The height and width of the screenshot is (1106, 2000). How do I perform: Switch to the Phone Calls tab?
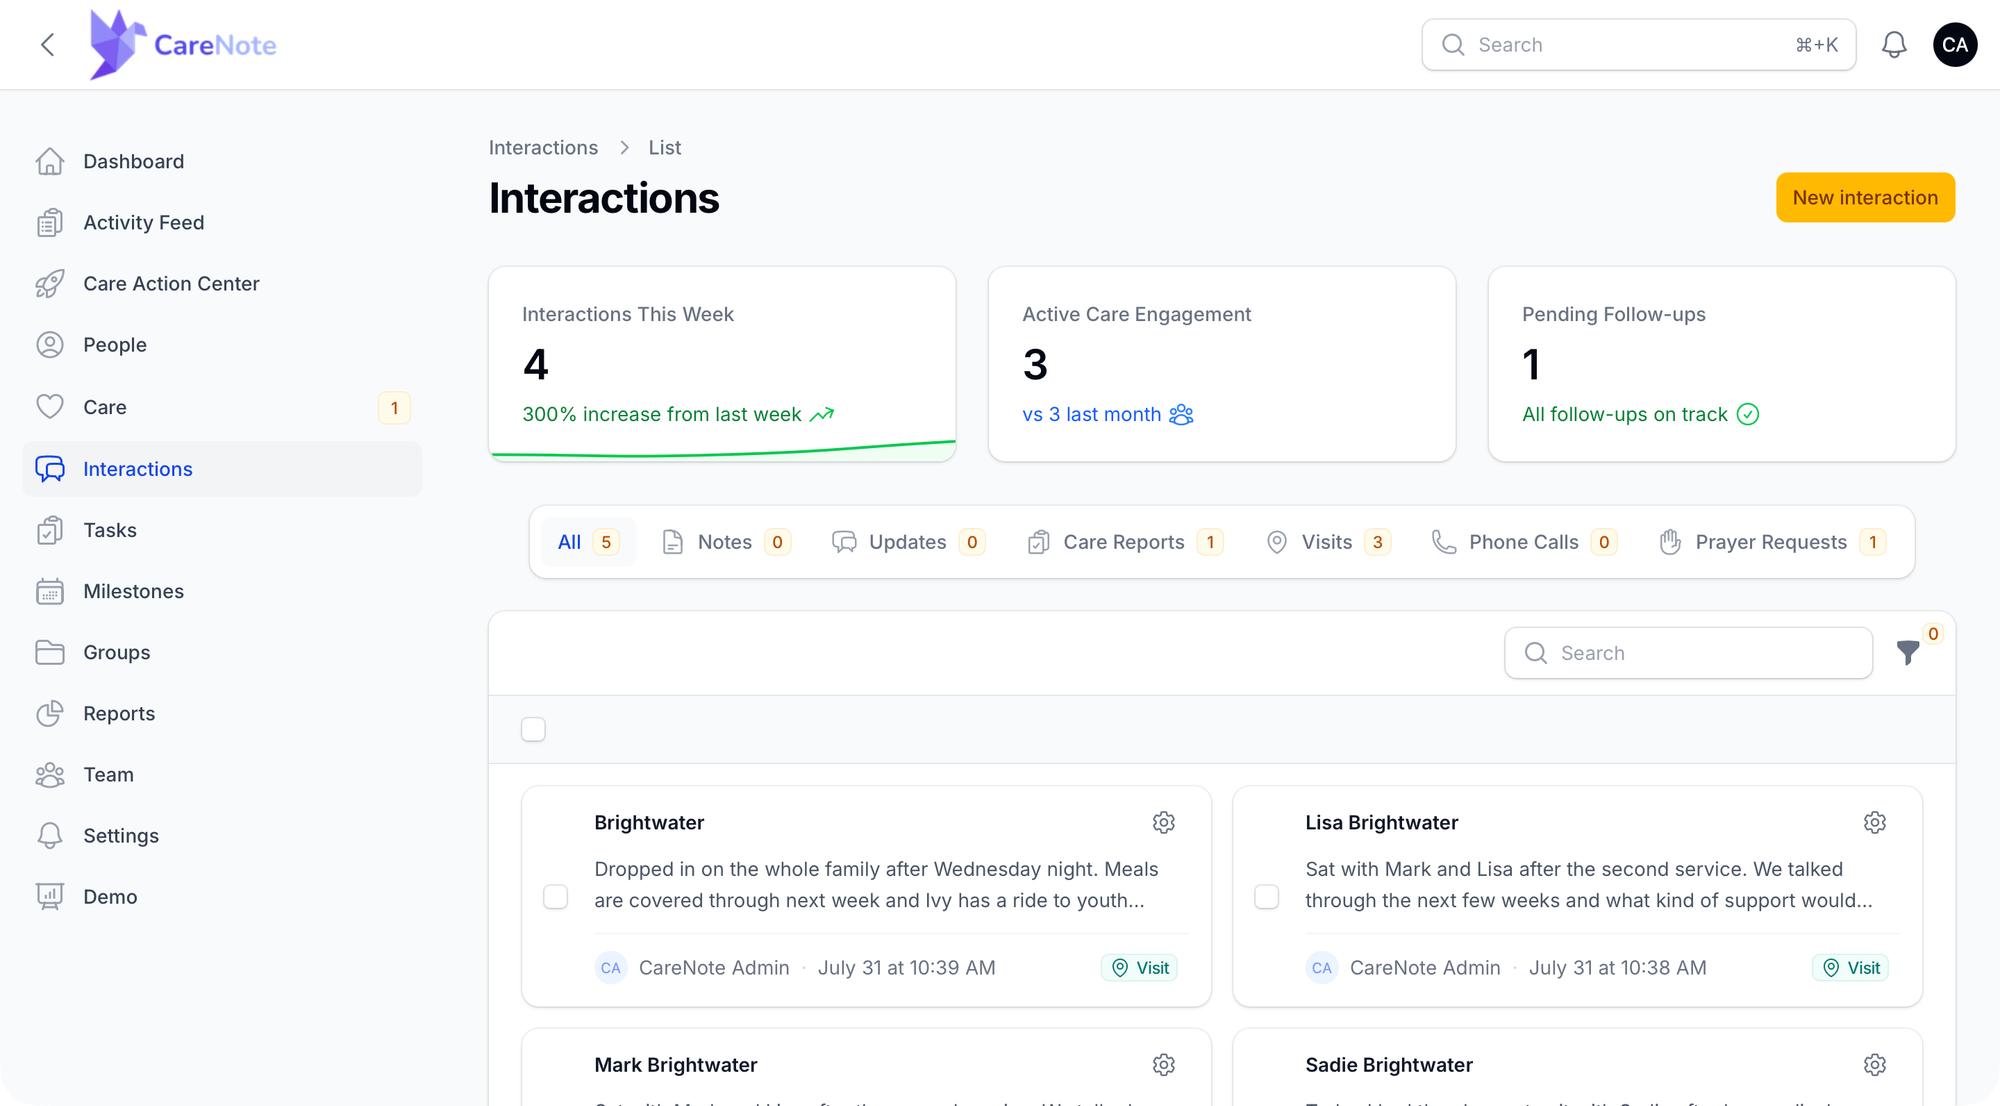coord(1524,542)
